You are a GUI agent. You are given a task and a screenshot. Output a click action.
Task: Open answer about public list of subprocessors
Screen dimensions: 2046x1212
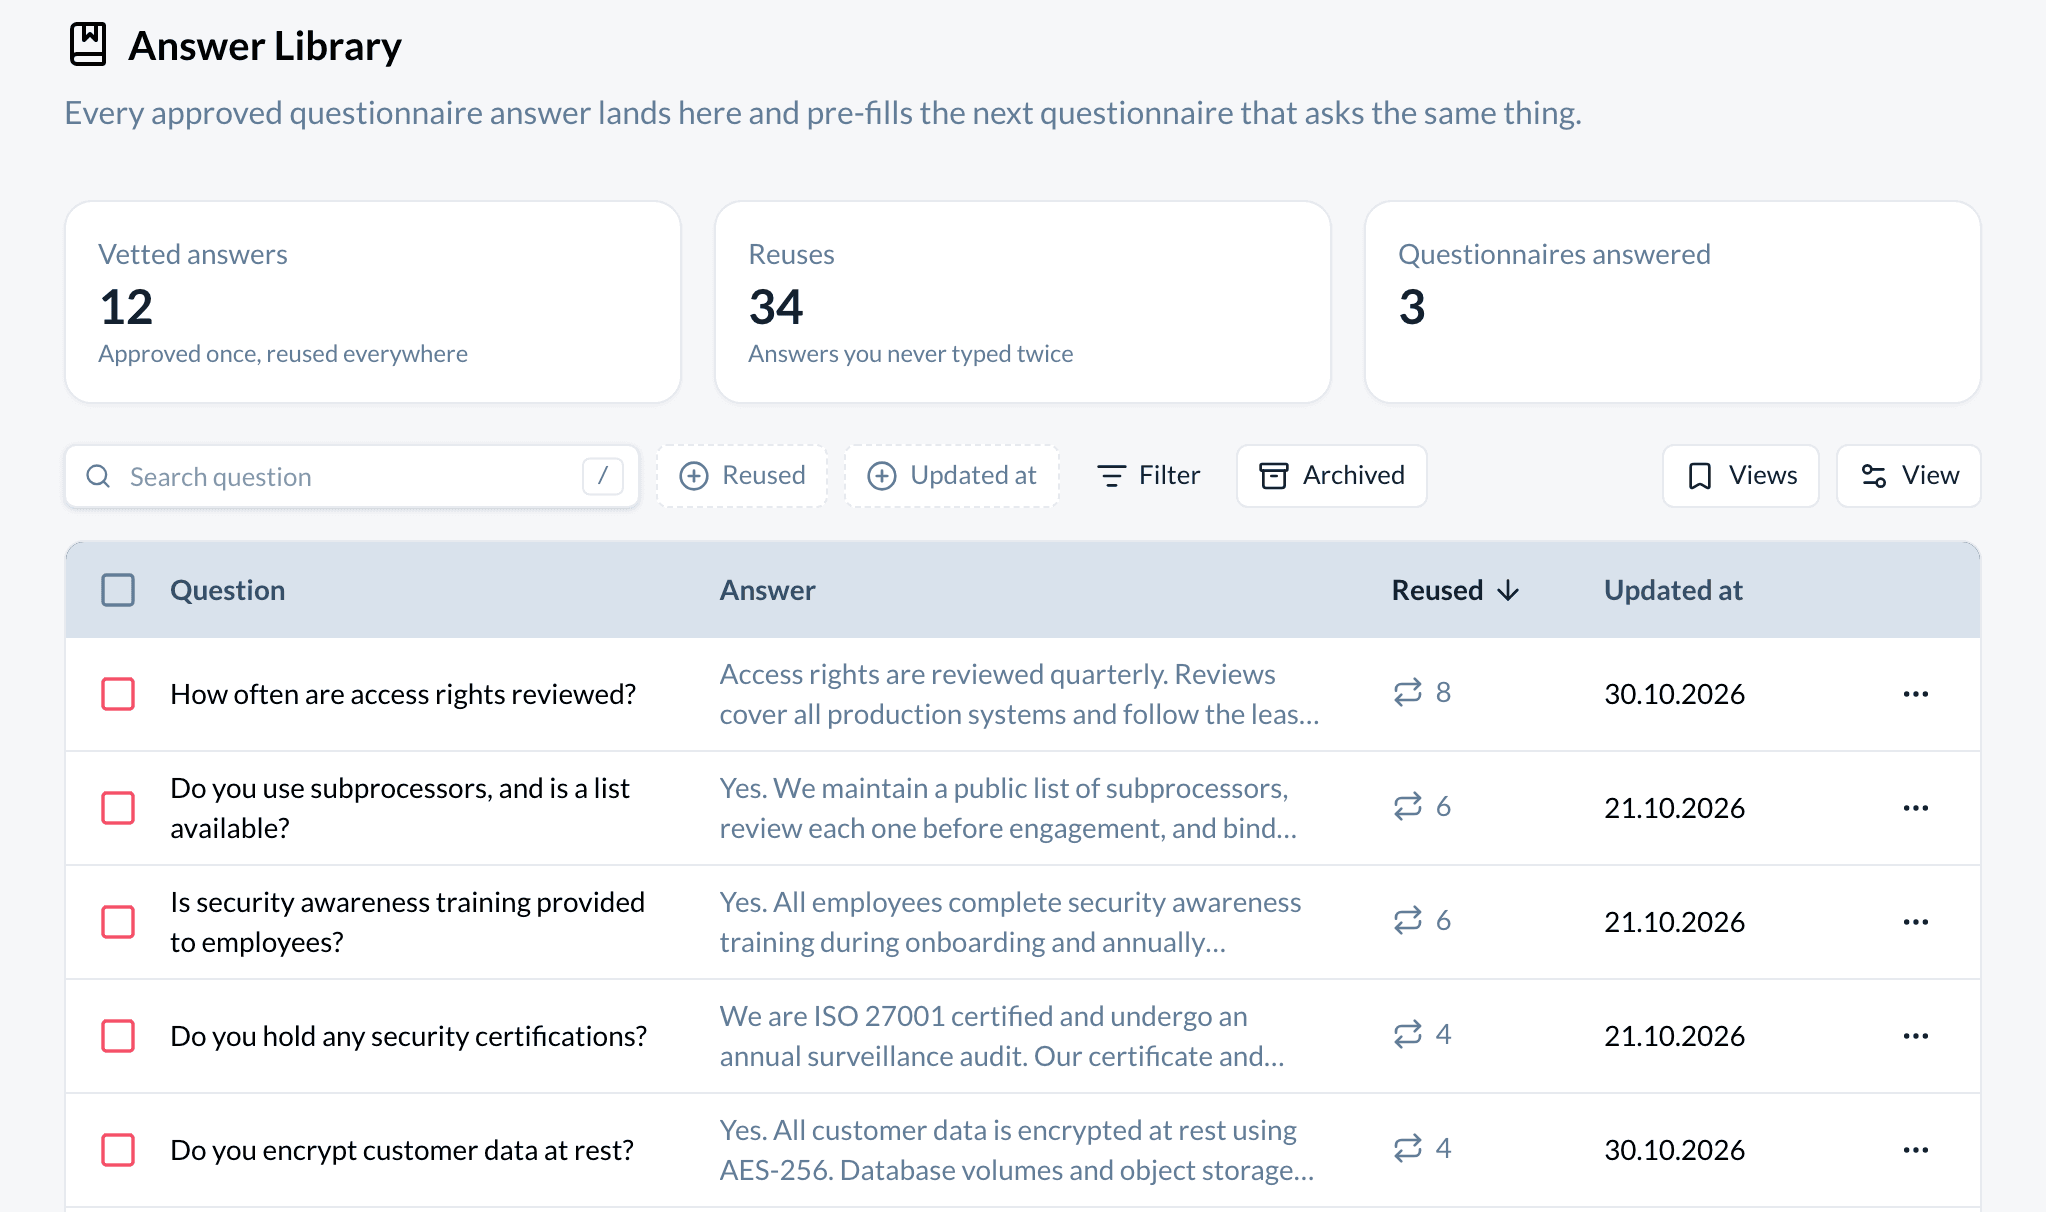1008,808
